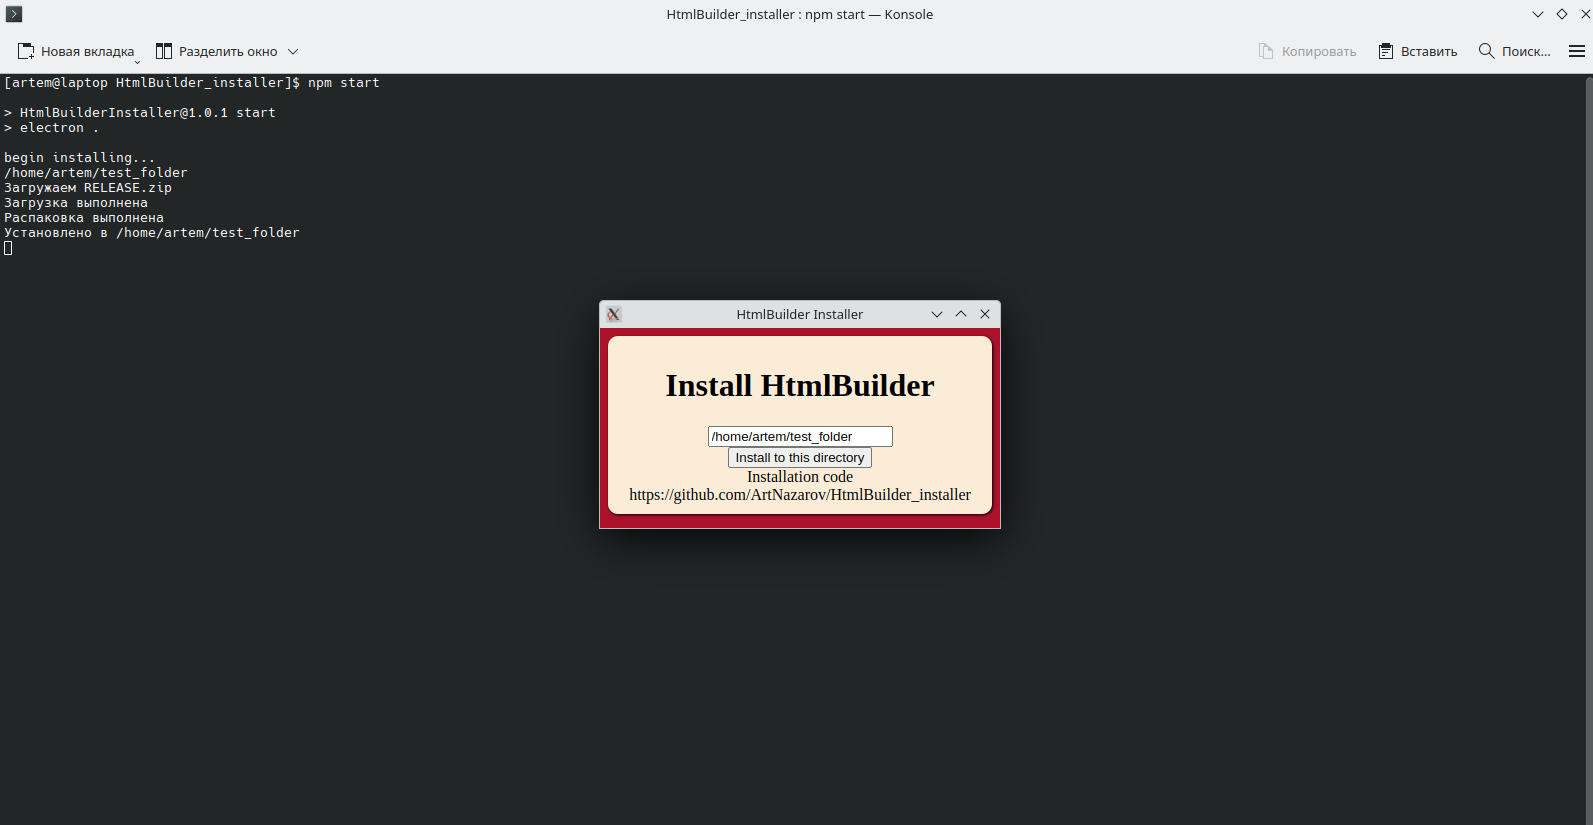This screenshot has width=1593, height=825.
Task: Click the 'Распаковка выполнена' terminal line
Action: 84,218
